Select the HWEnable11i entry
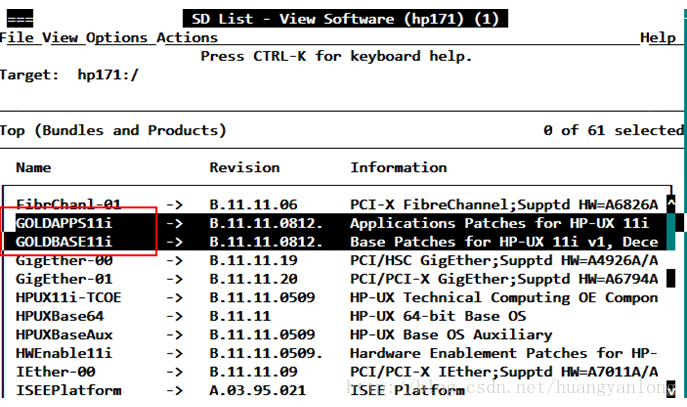The image size is (687, 407). [x=64, y=353]
